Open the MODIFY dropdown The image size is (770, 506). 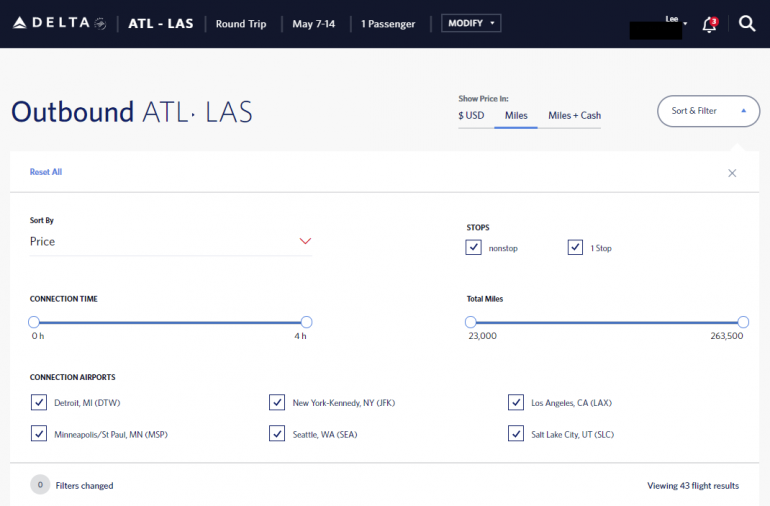[471, 23]
